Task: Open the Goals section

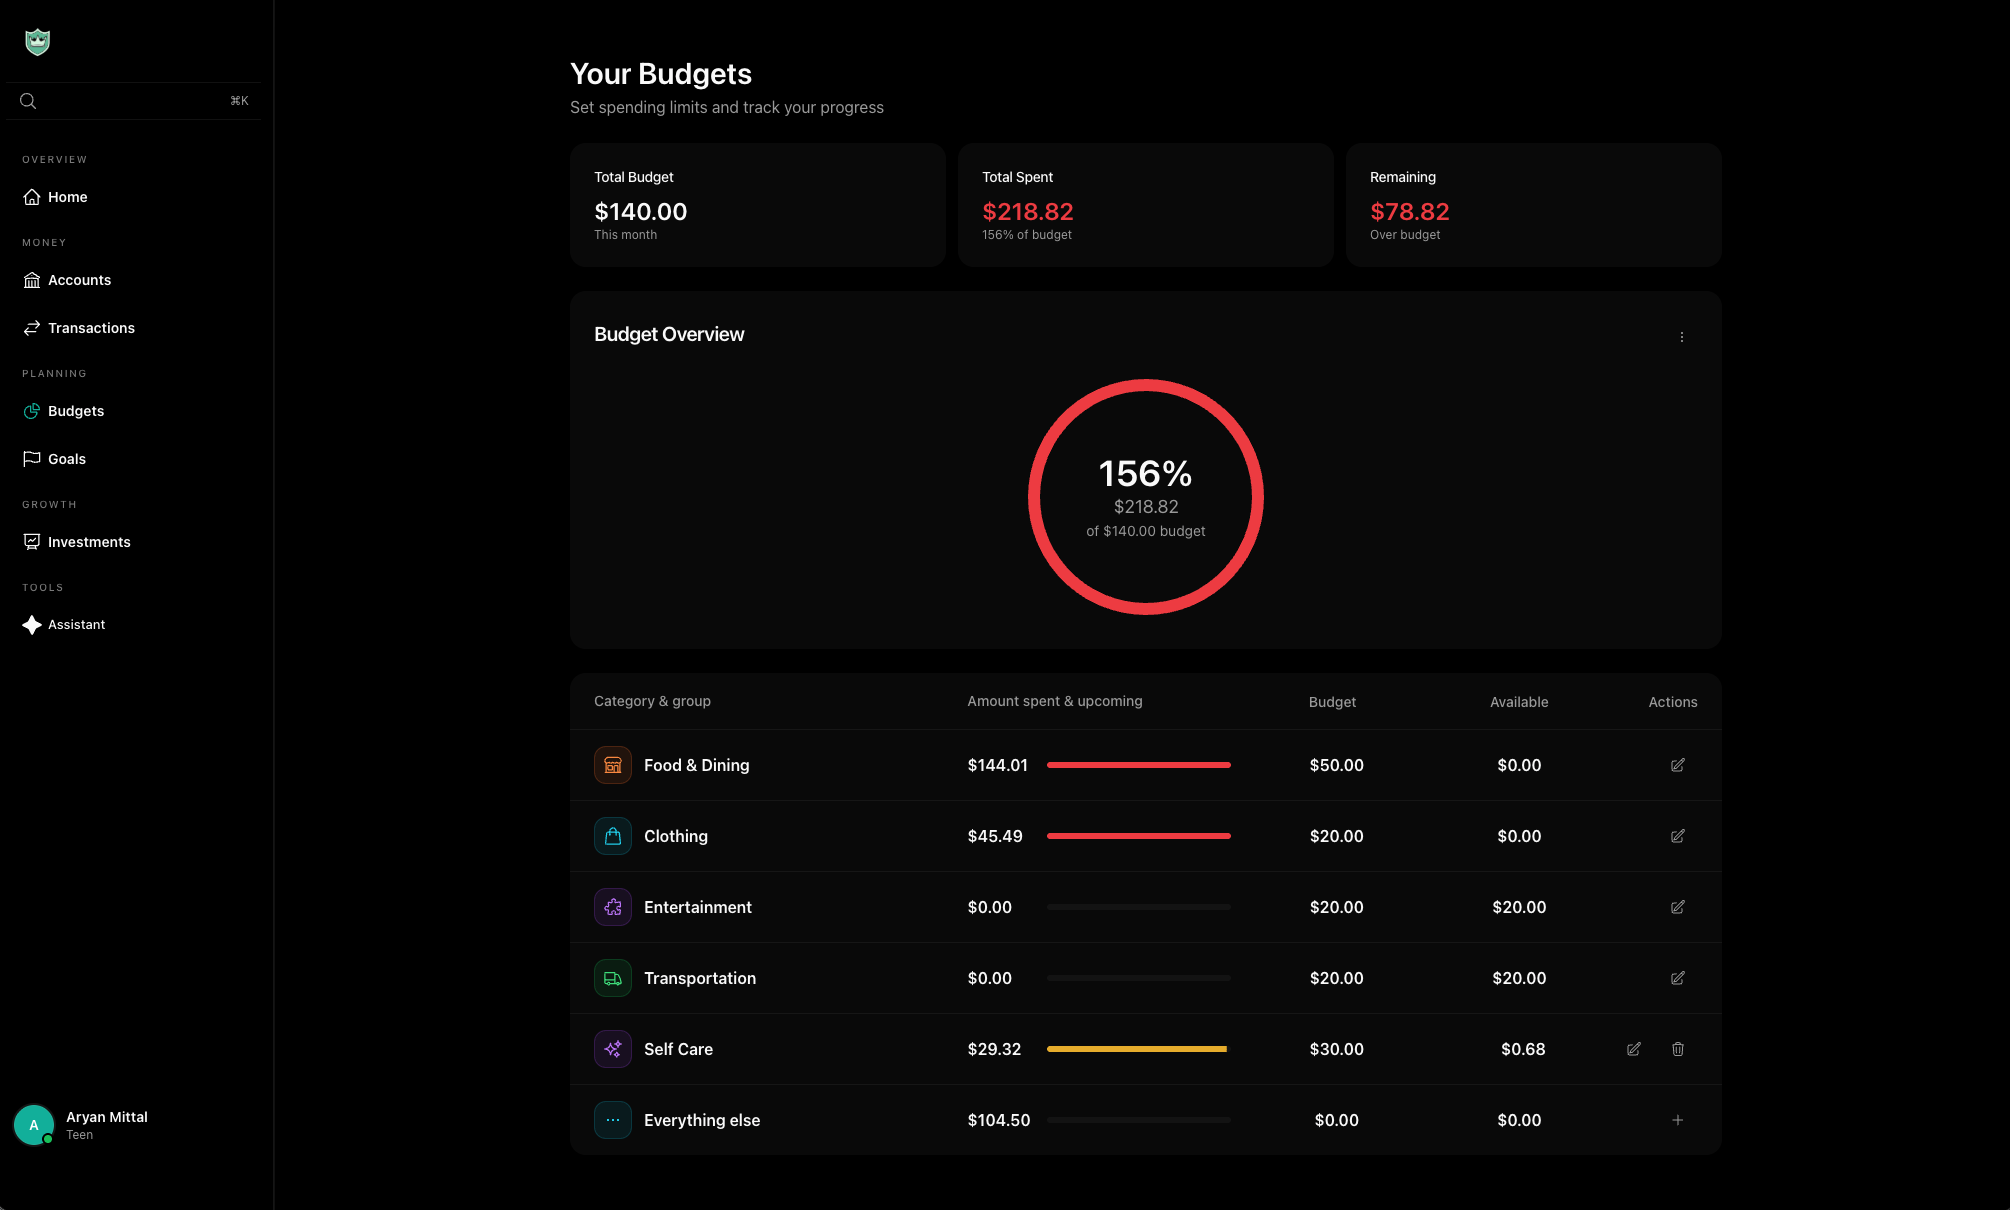Action: (67, 459)
